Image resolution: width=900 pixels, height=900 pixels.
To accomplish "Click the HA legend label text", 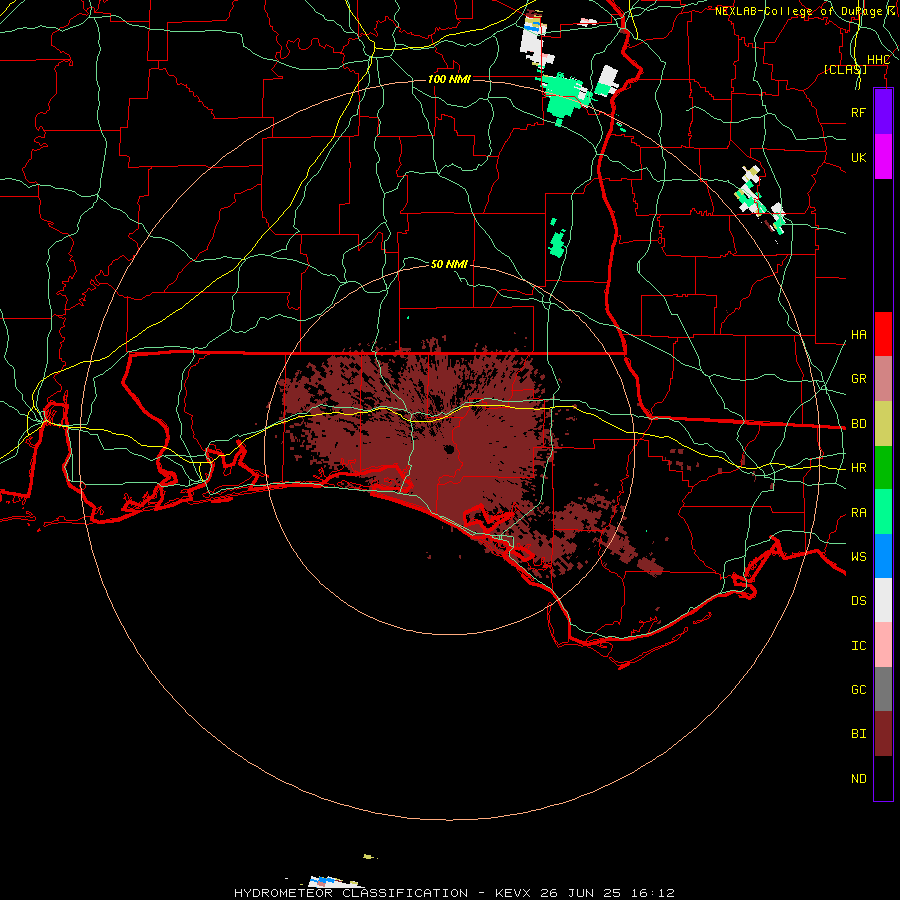I will click(858, 335).
